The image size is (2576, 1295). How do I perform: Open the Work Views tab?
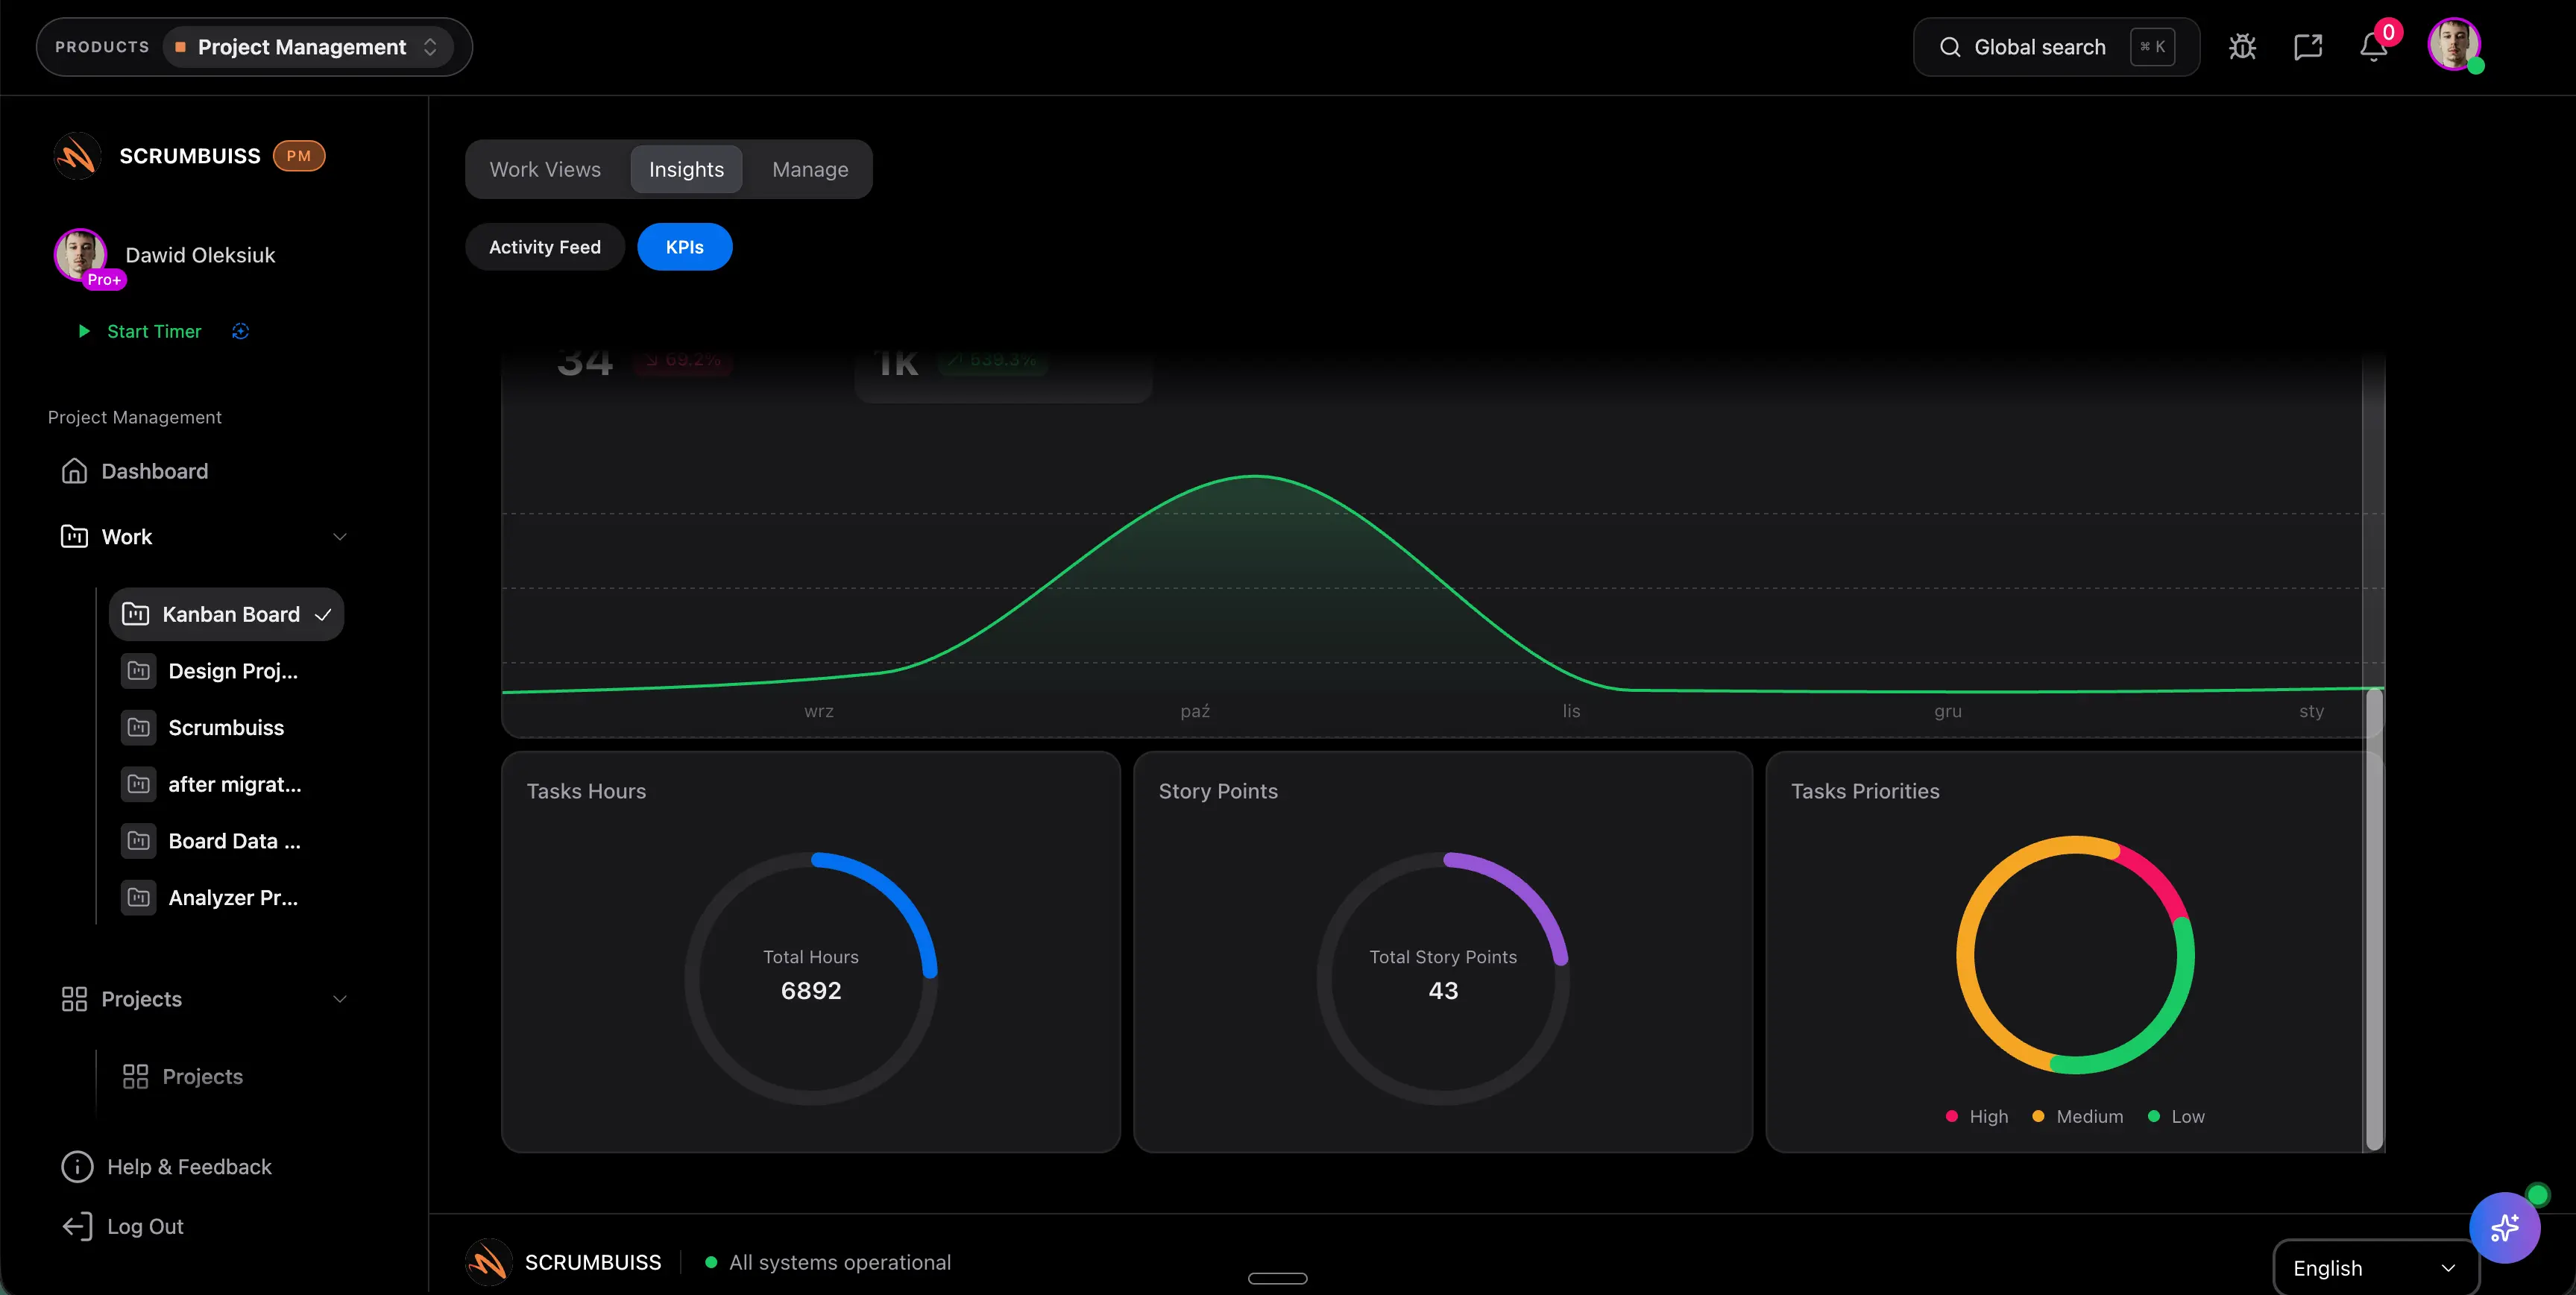coord(544,169)
